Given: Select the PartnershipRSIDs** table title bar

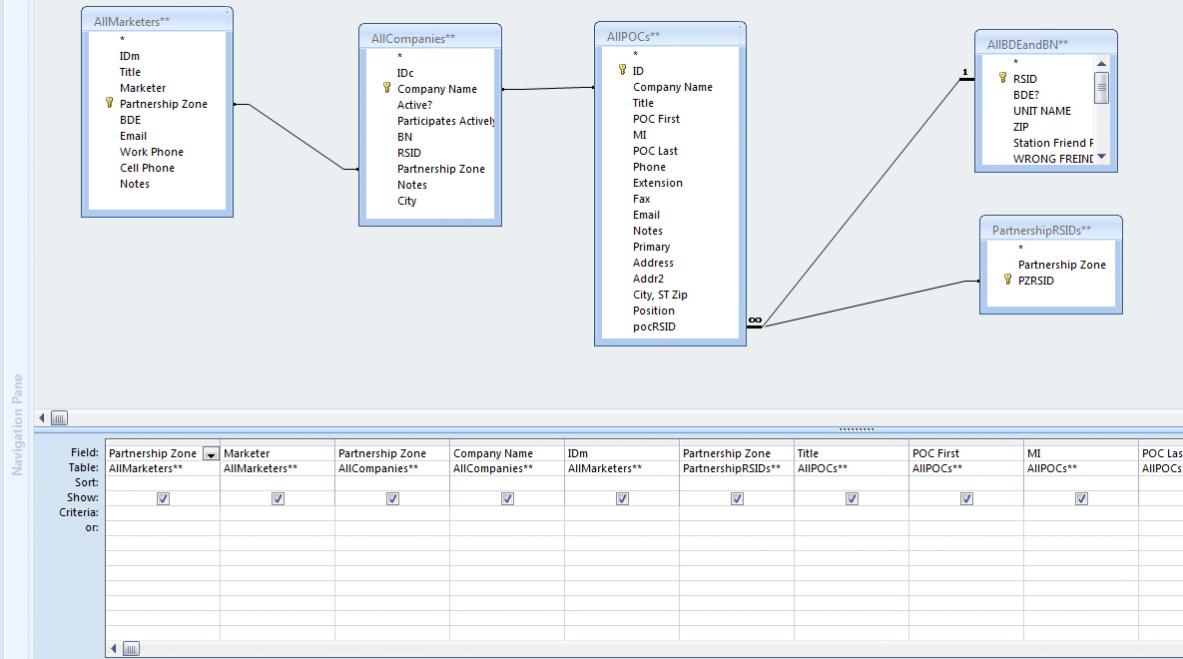Looking at the screenshot, I should [x=1051, y=230].
